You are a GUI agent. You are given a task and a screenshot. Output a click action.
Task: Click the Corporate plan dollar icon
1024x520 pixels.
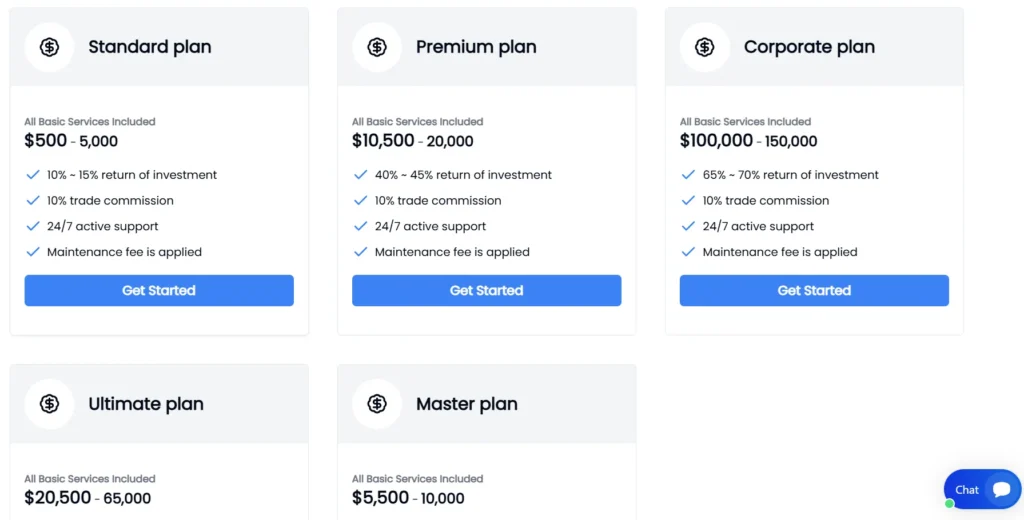pyautogui.click(x=705, y=47)
